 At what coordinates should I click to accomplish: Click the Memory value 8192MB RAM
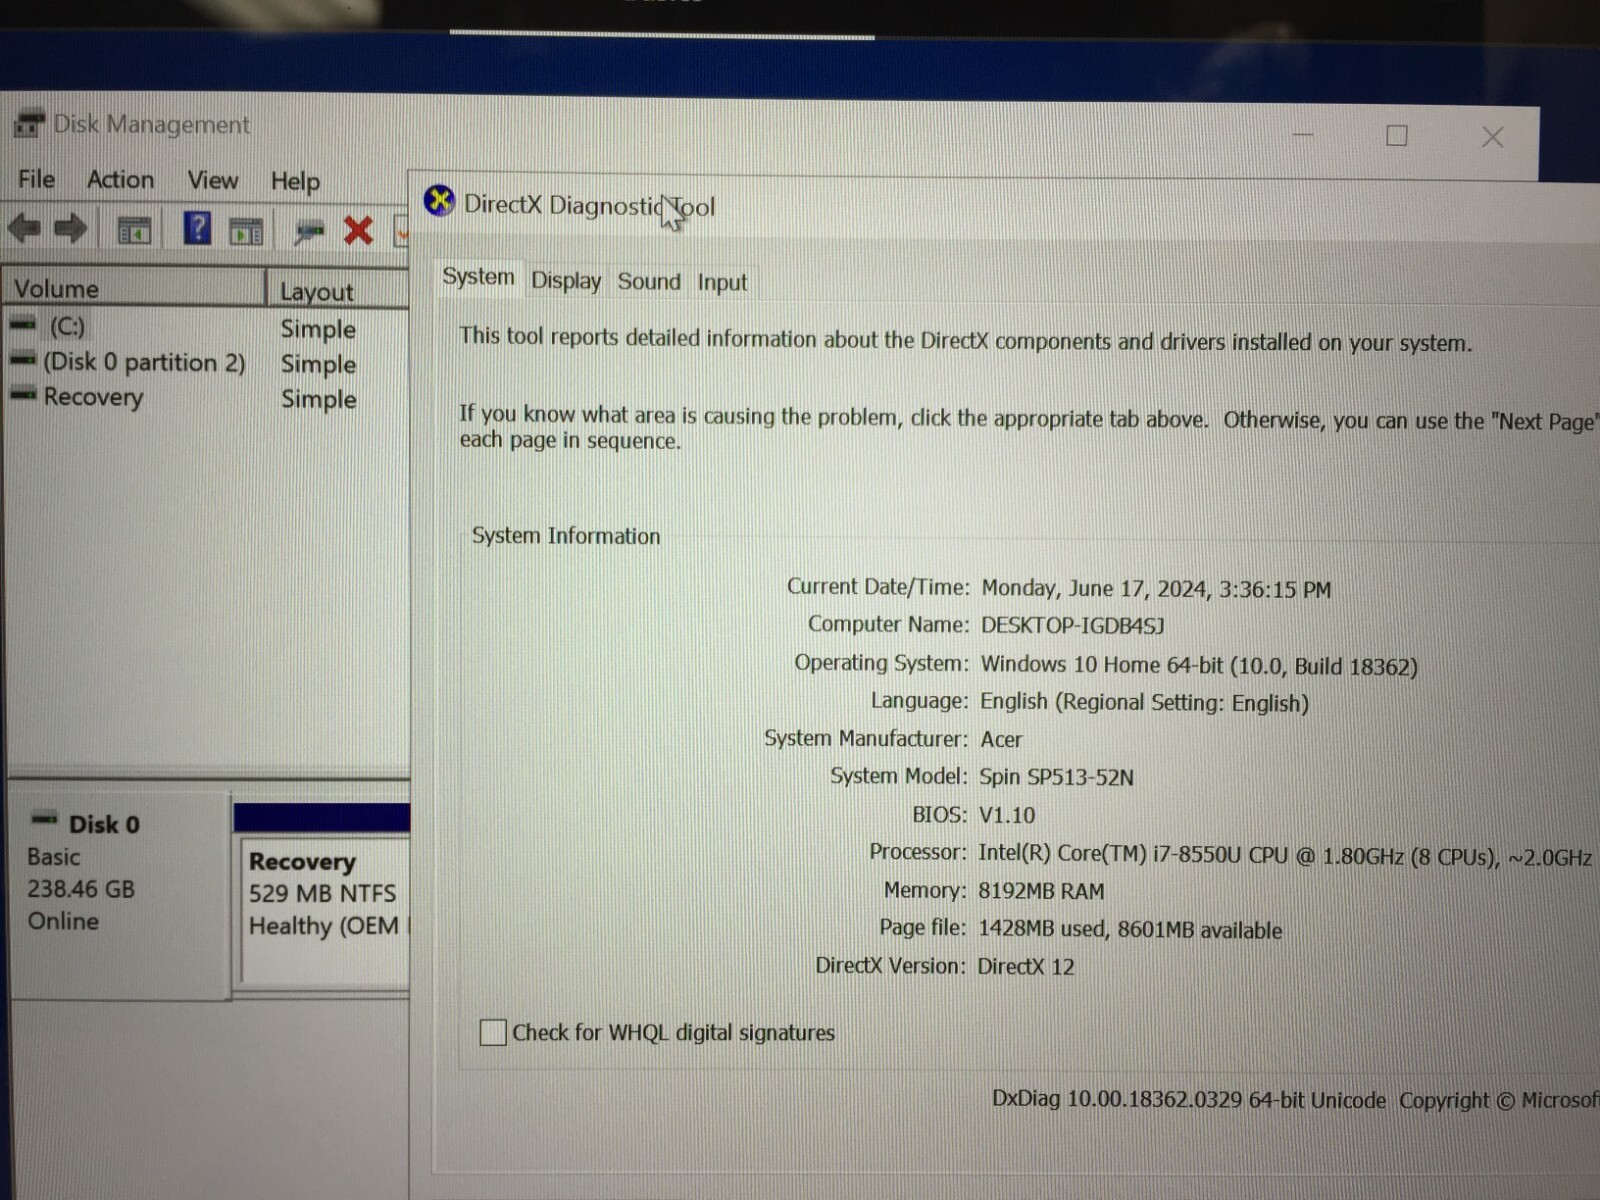tap(1041, 891)
